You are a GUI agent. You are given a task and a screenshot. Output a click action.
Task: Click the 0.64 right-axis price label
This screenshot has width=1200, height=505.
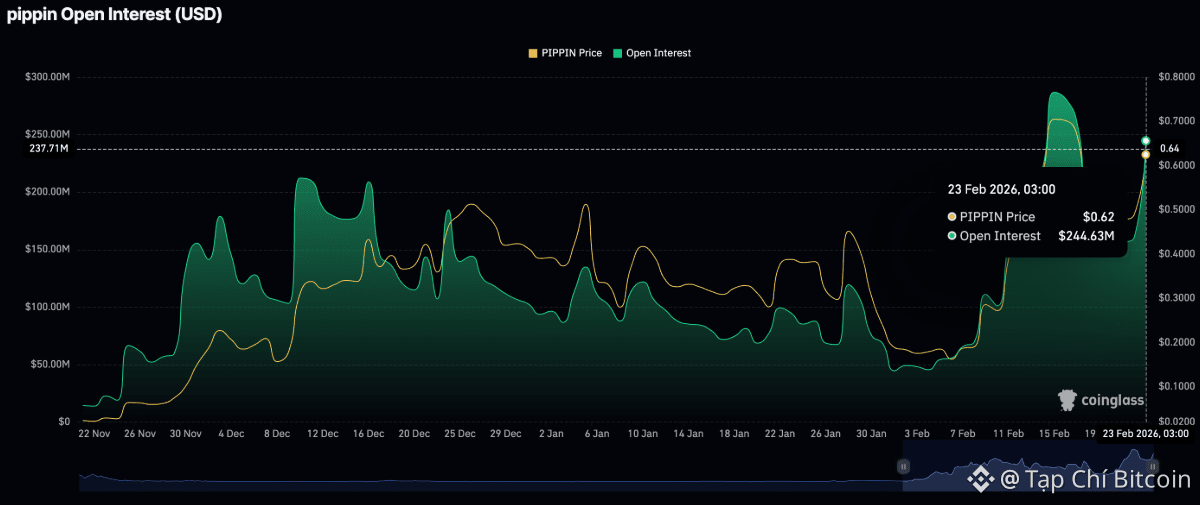pyautogui.click(x=1169, y=149)
